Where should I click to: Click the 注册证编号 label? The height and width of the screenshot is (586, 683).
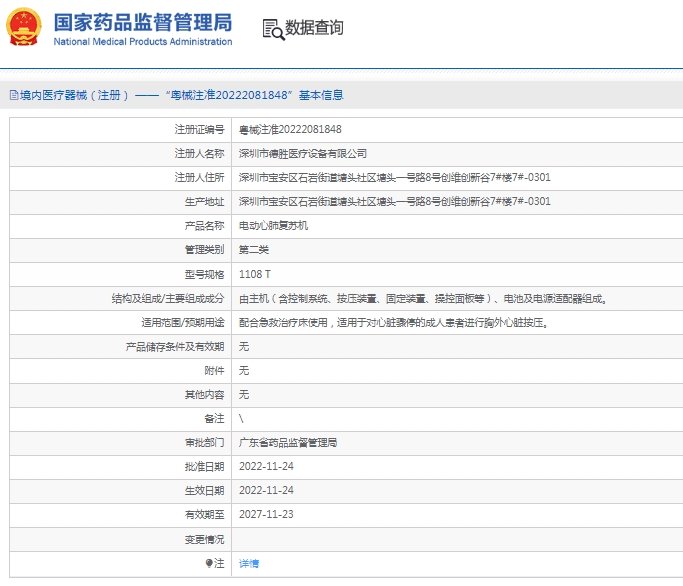tap(199, 129)
